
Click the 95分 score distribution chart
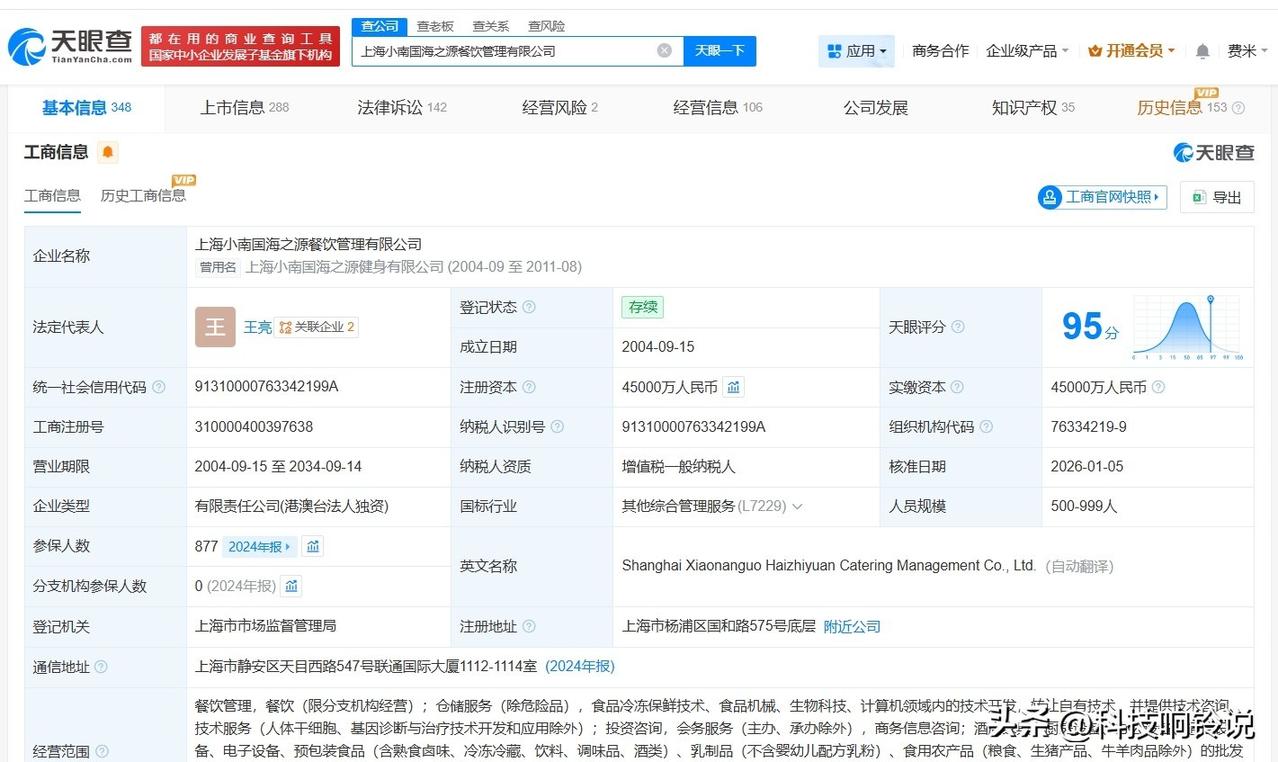[x=1188, y=327]
